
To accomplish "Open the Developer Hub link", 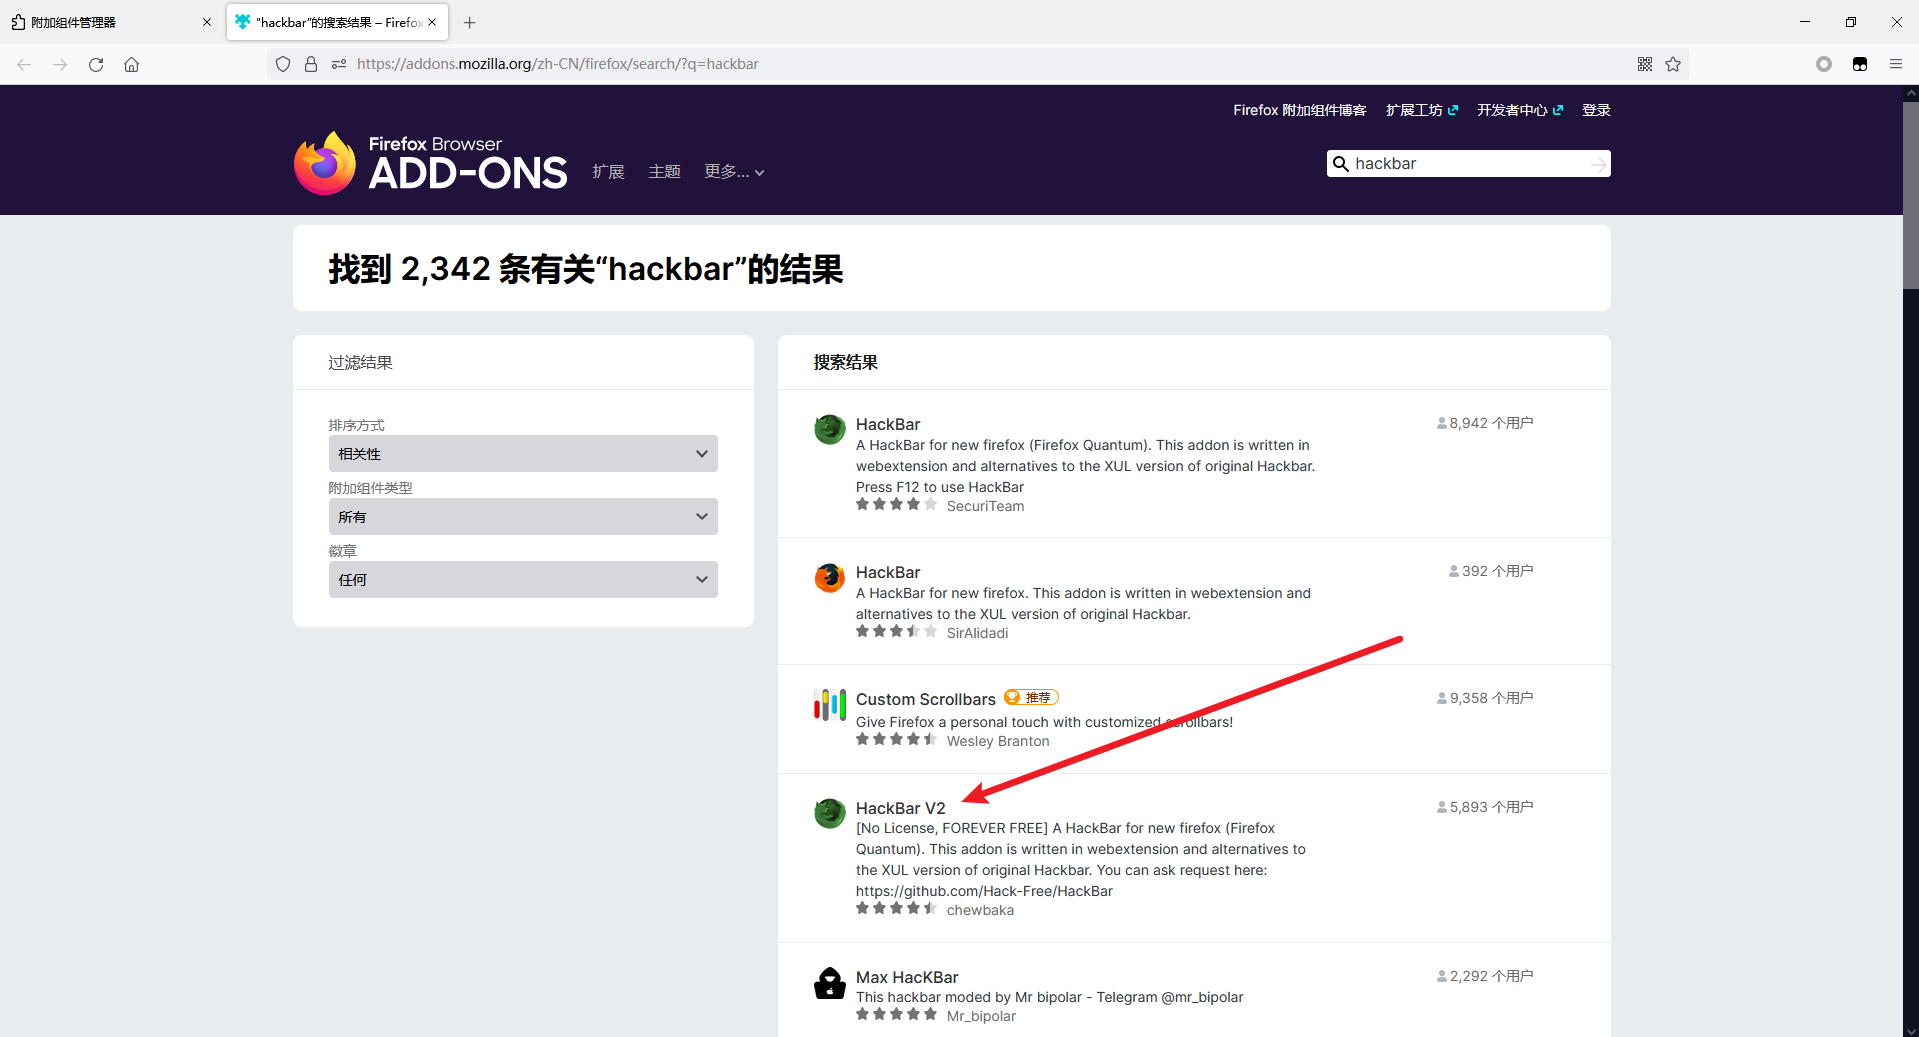I will click(x=1520, y=110).
